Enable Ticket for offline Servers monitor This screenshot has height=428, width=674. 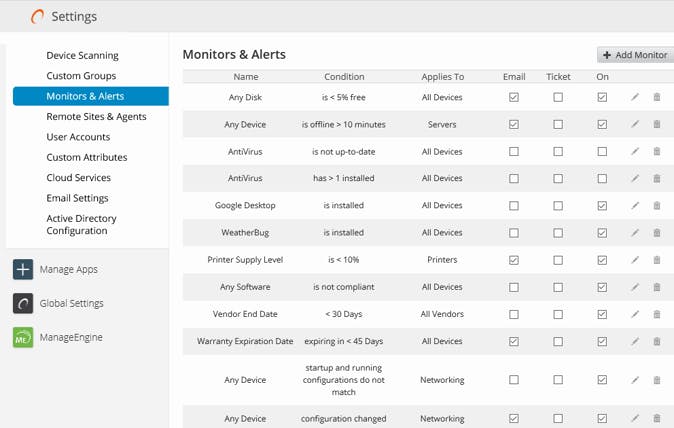[x=558, y=125]
